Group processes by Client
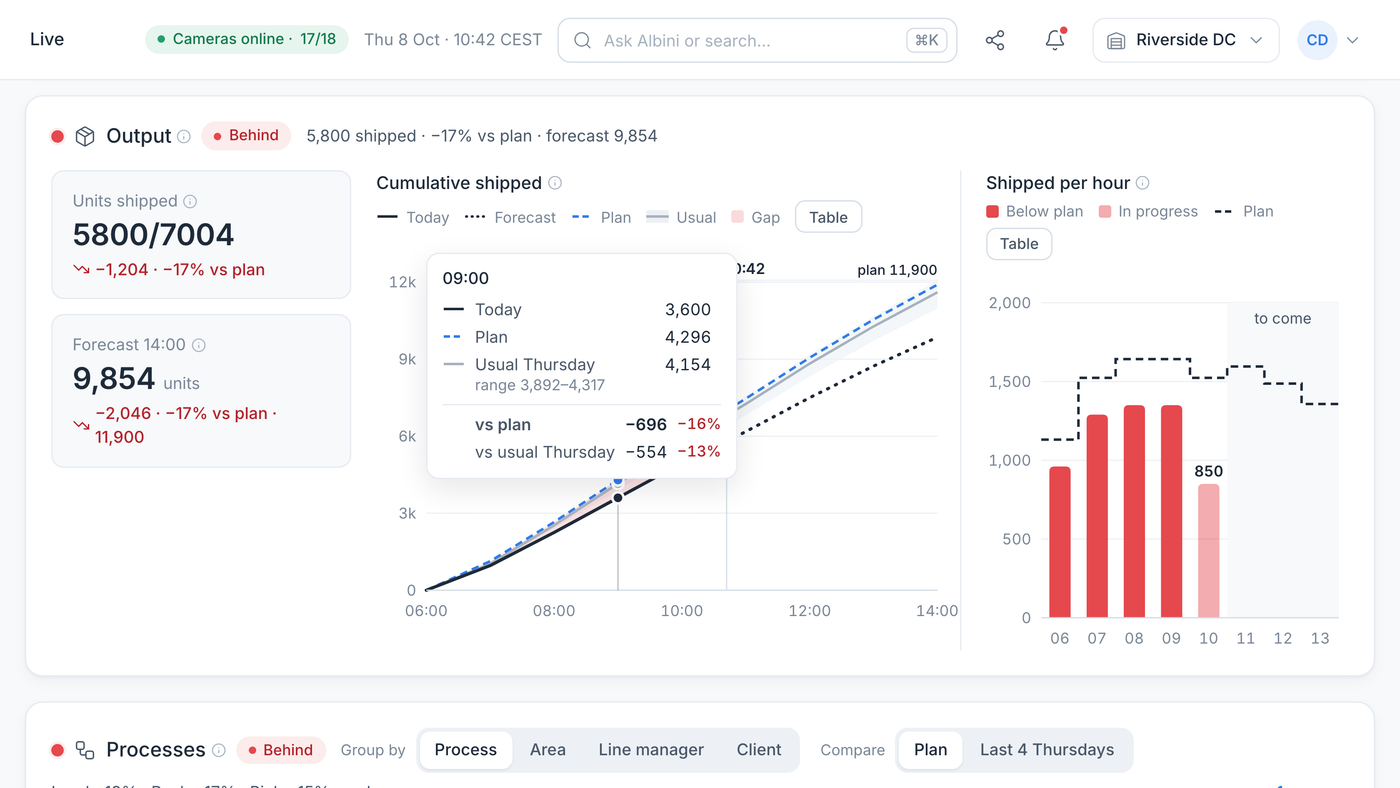Screen dimensions: 1400x788 click(x=759, y=750)
